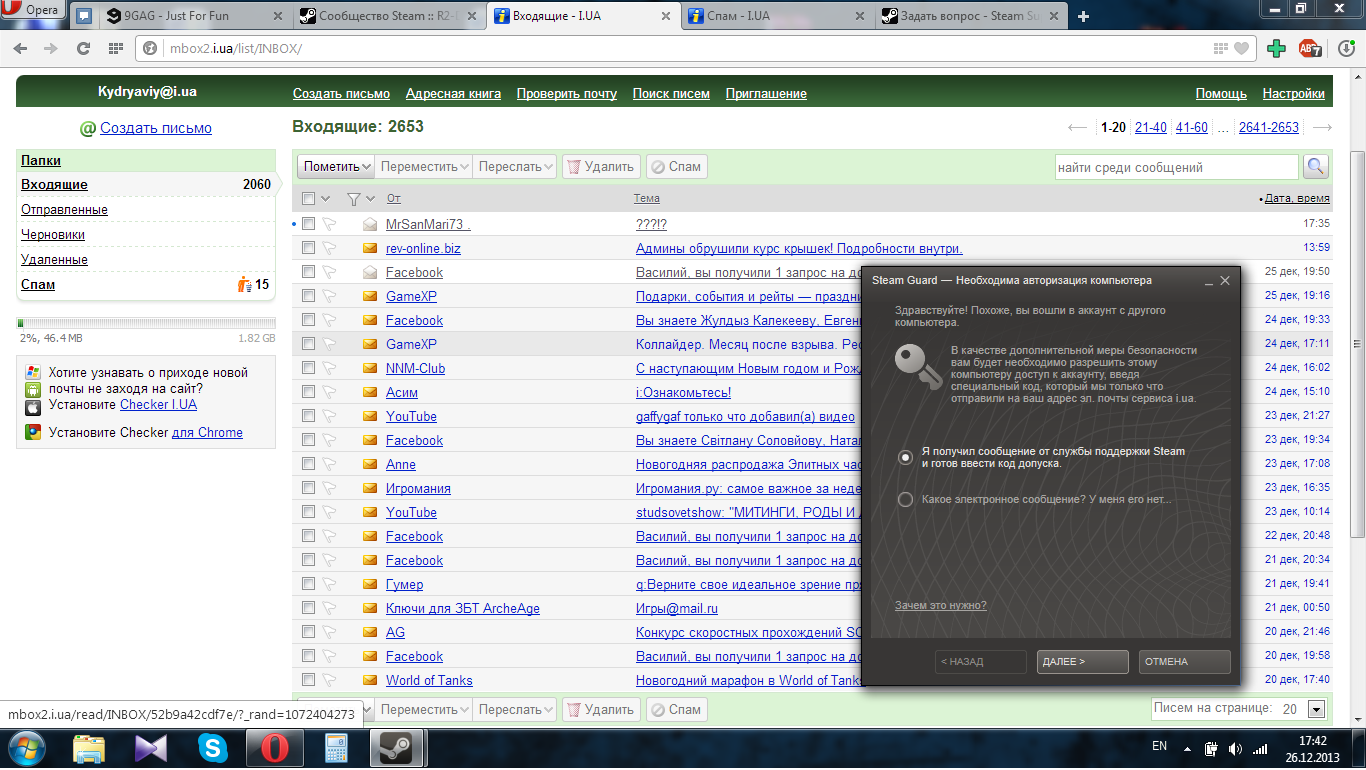Click the envelope icon on World of Tanks row
The width and height of the screenshot is (1366, 770).
(370, 680)
